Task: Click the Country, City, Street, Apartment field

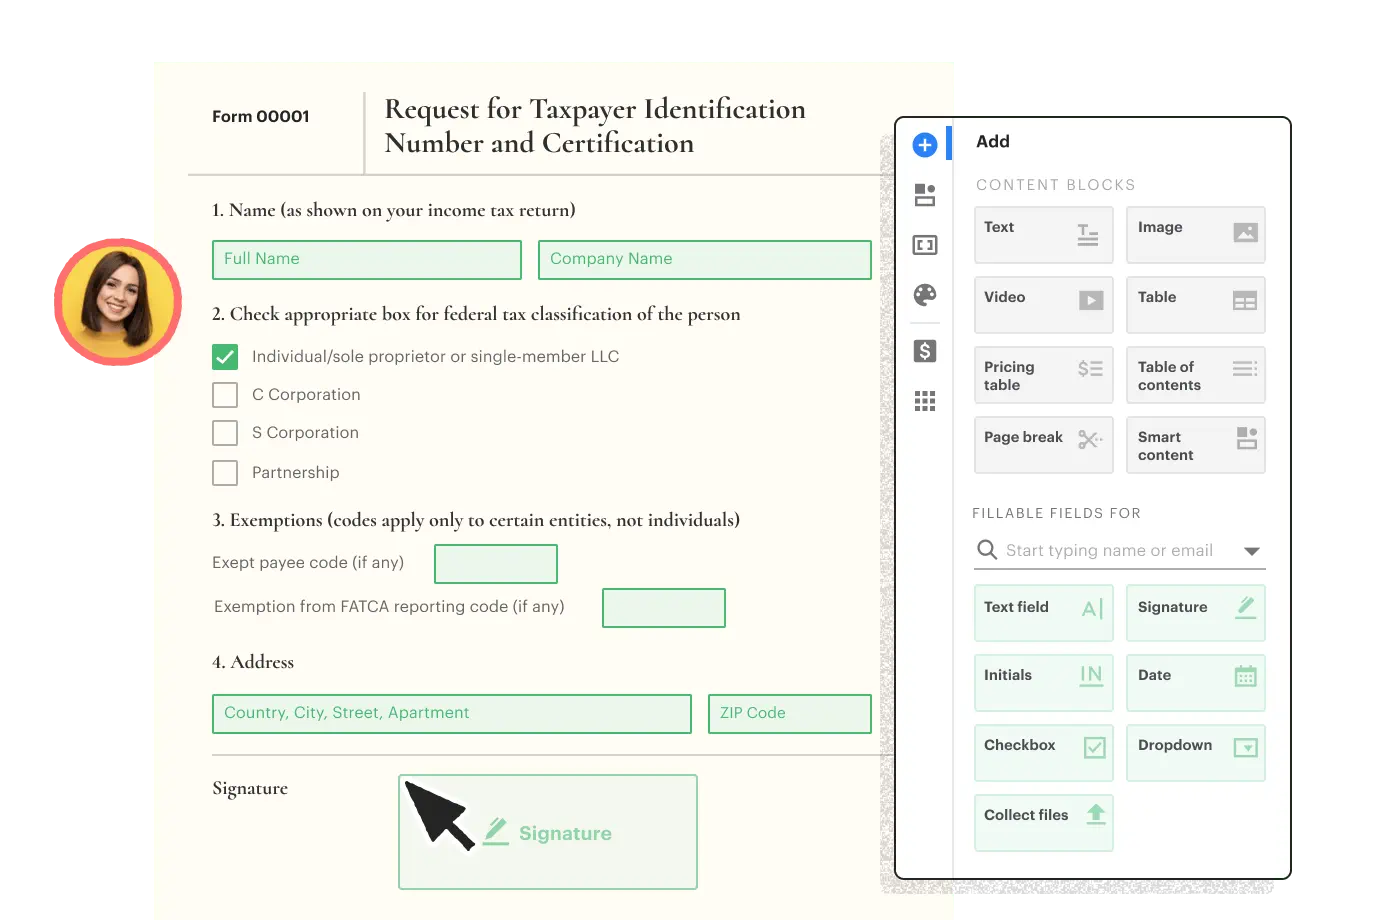Action: pyautogui.click(x=452, y=714)
